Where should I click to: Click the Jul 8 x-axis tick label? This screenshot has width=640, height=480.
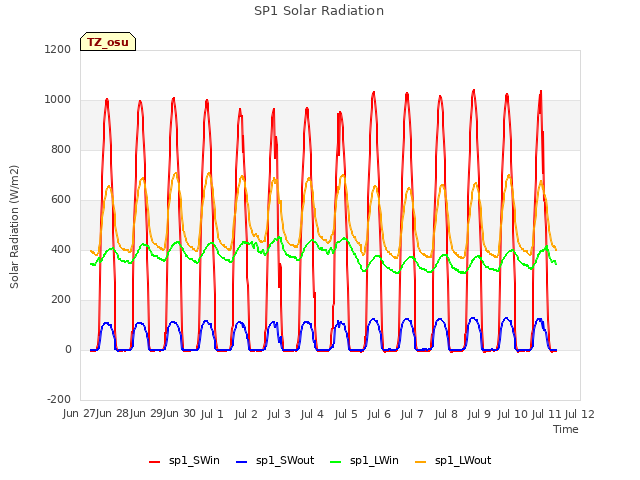point(446,414)
